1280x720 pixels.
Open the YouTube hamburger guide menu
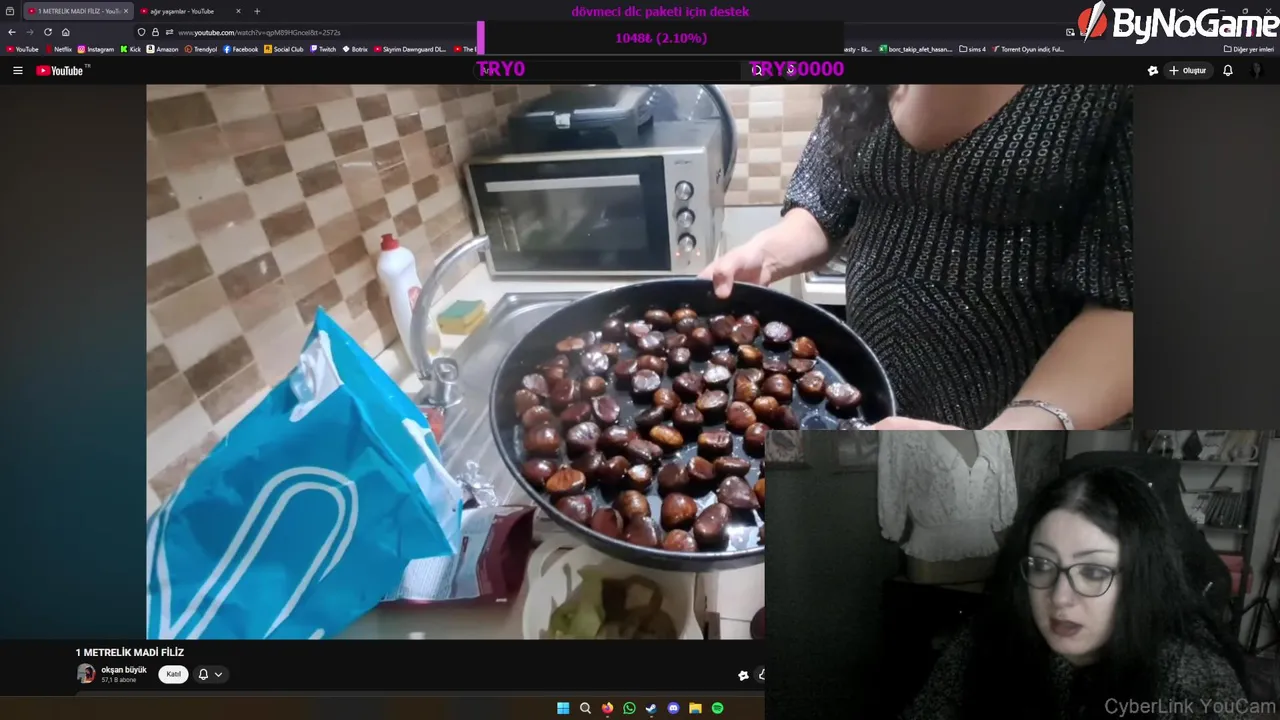coord(17,70)
